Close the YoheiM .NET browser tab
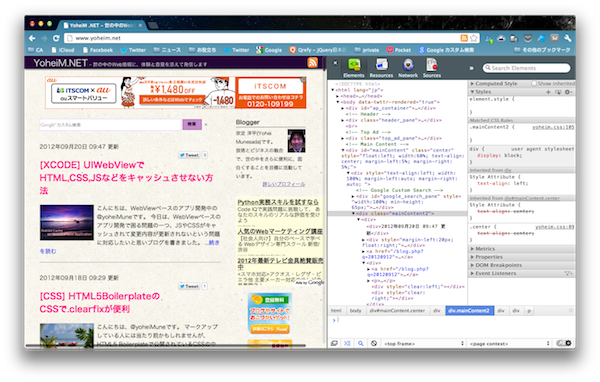The image size is (600, 382). click(140, 25)
